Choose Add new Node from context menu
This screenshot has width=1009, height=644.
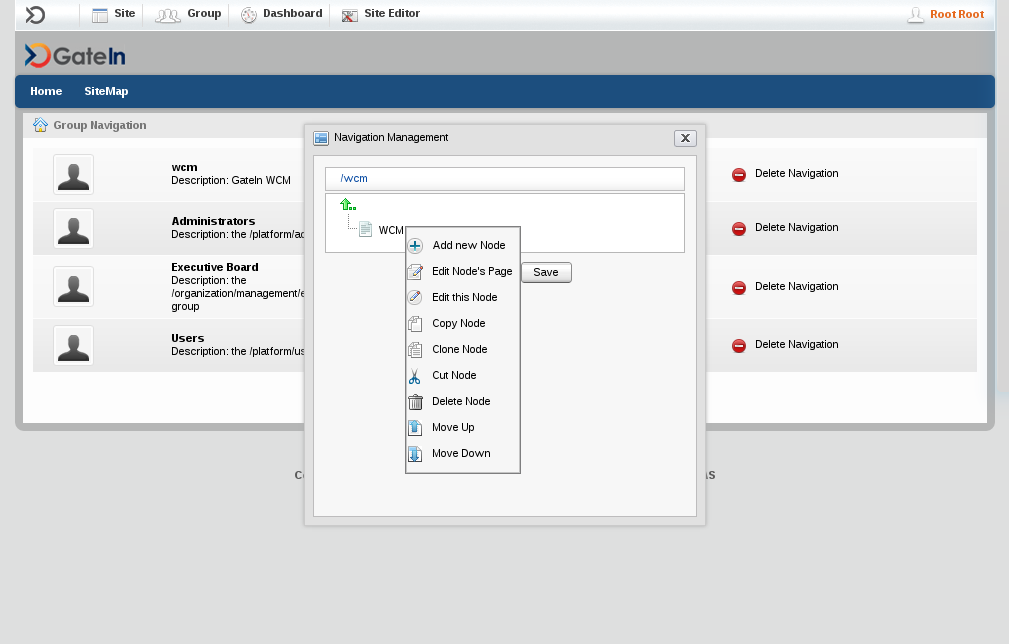468,245
